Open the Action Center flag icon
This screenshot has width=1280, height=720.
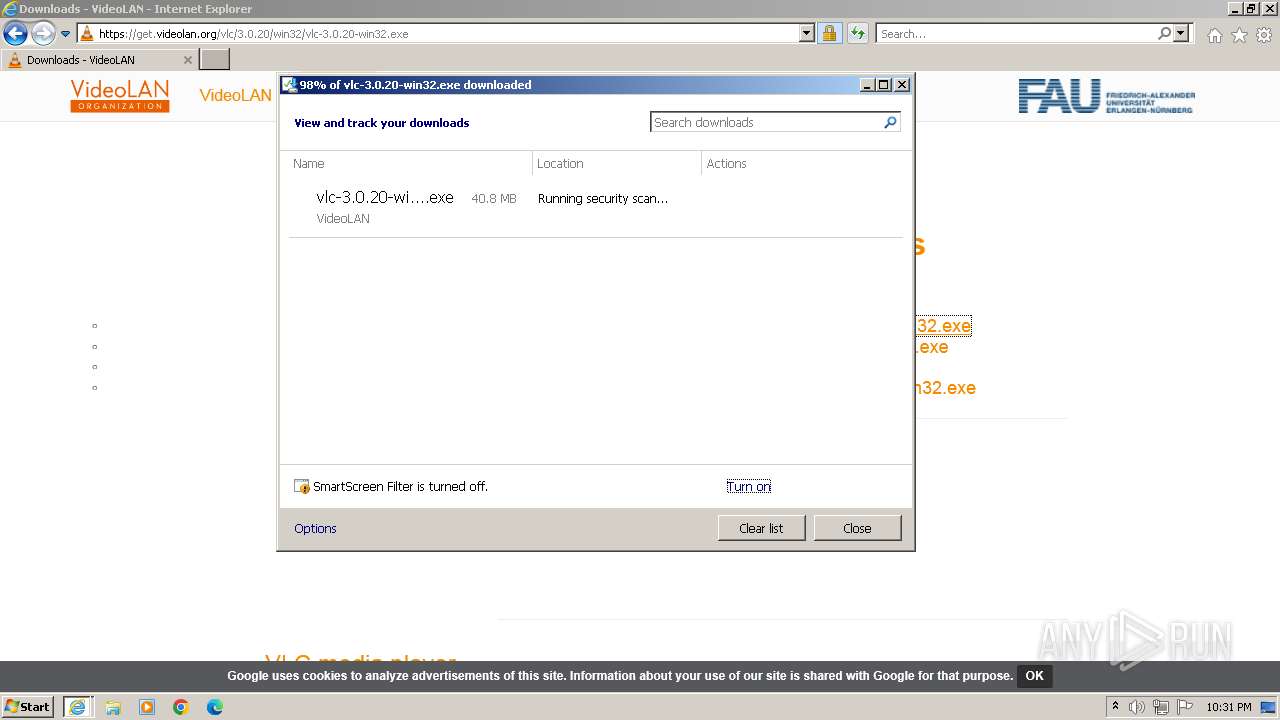[1185, 707]
